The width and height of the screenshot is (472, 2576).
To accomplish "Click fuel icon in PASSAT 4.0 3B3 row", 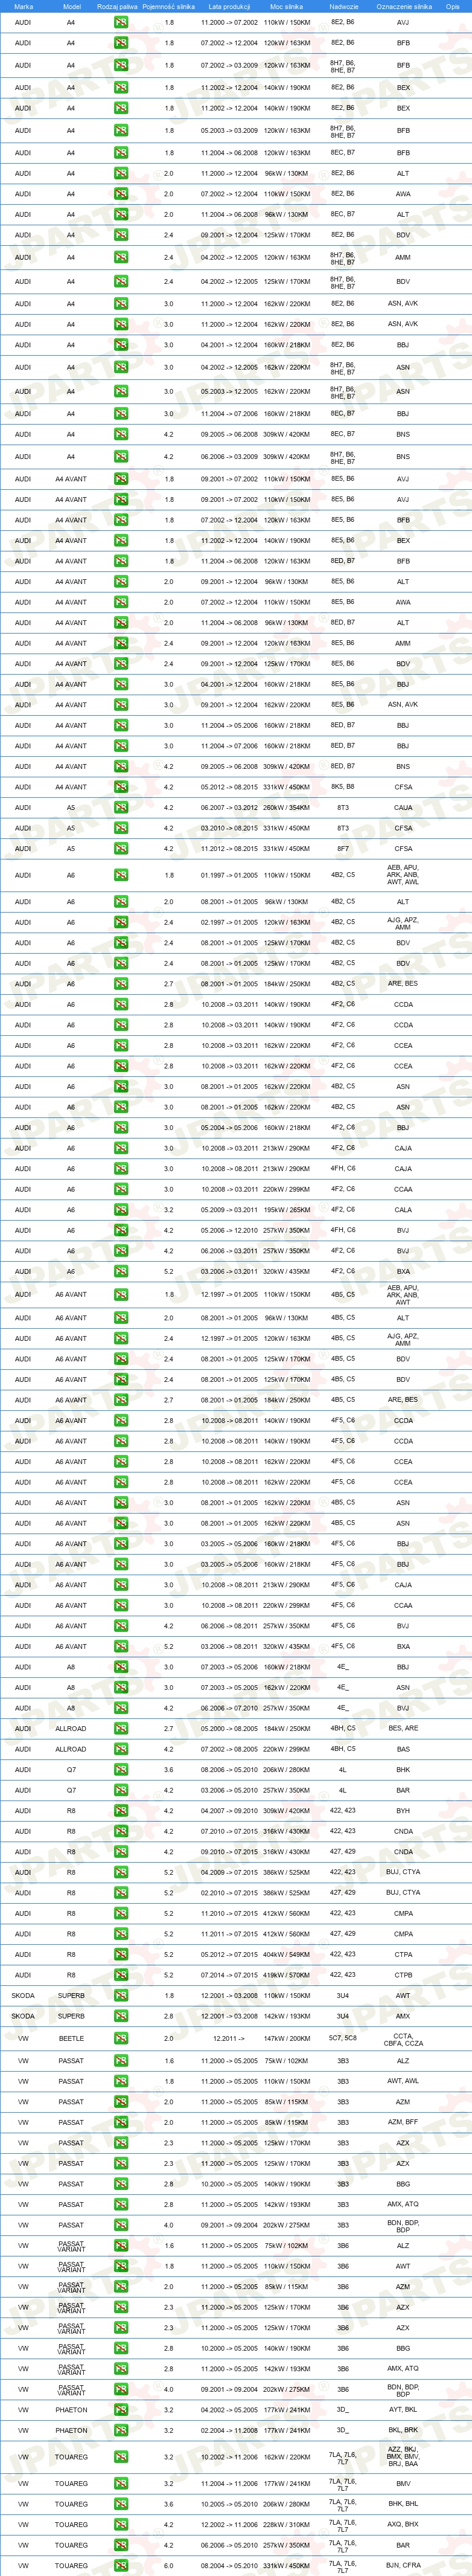I will pyautogui.click(x=121, y=2225).
